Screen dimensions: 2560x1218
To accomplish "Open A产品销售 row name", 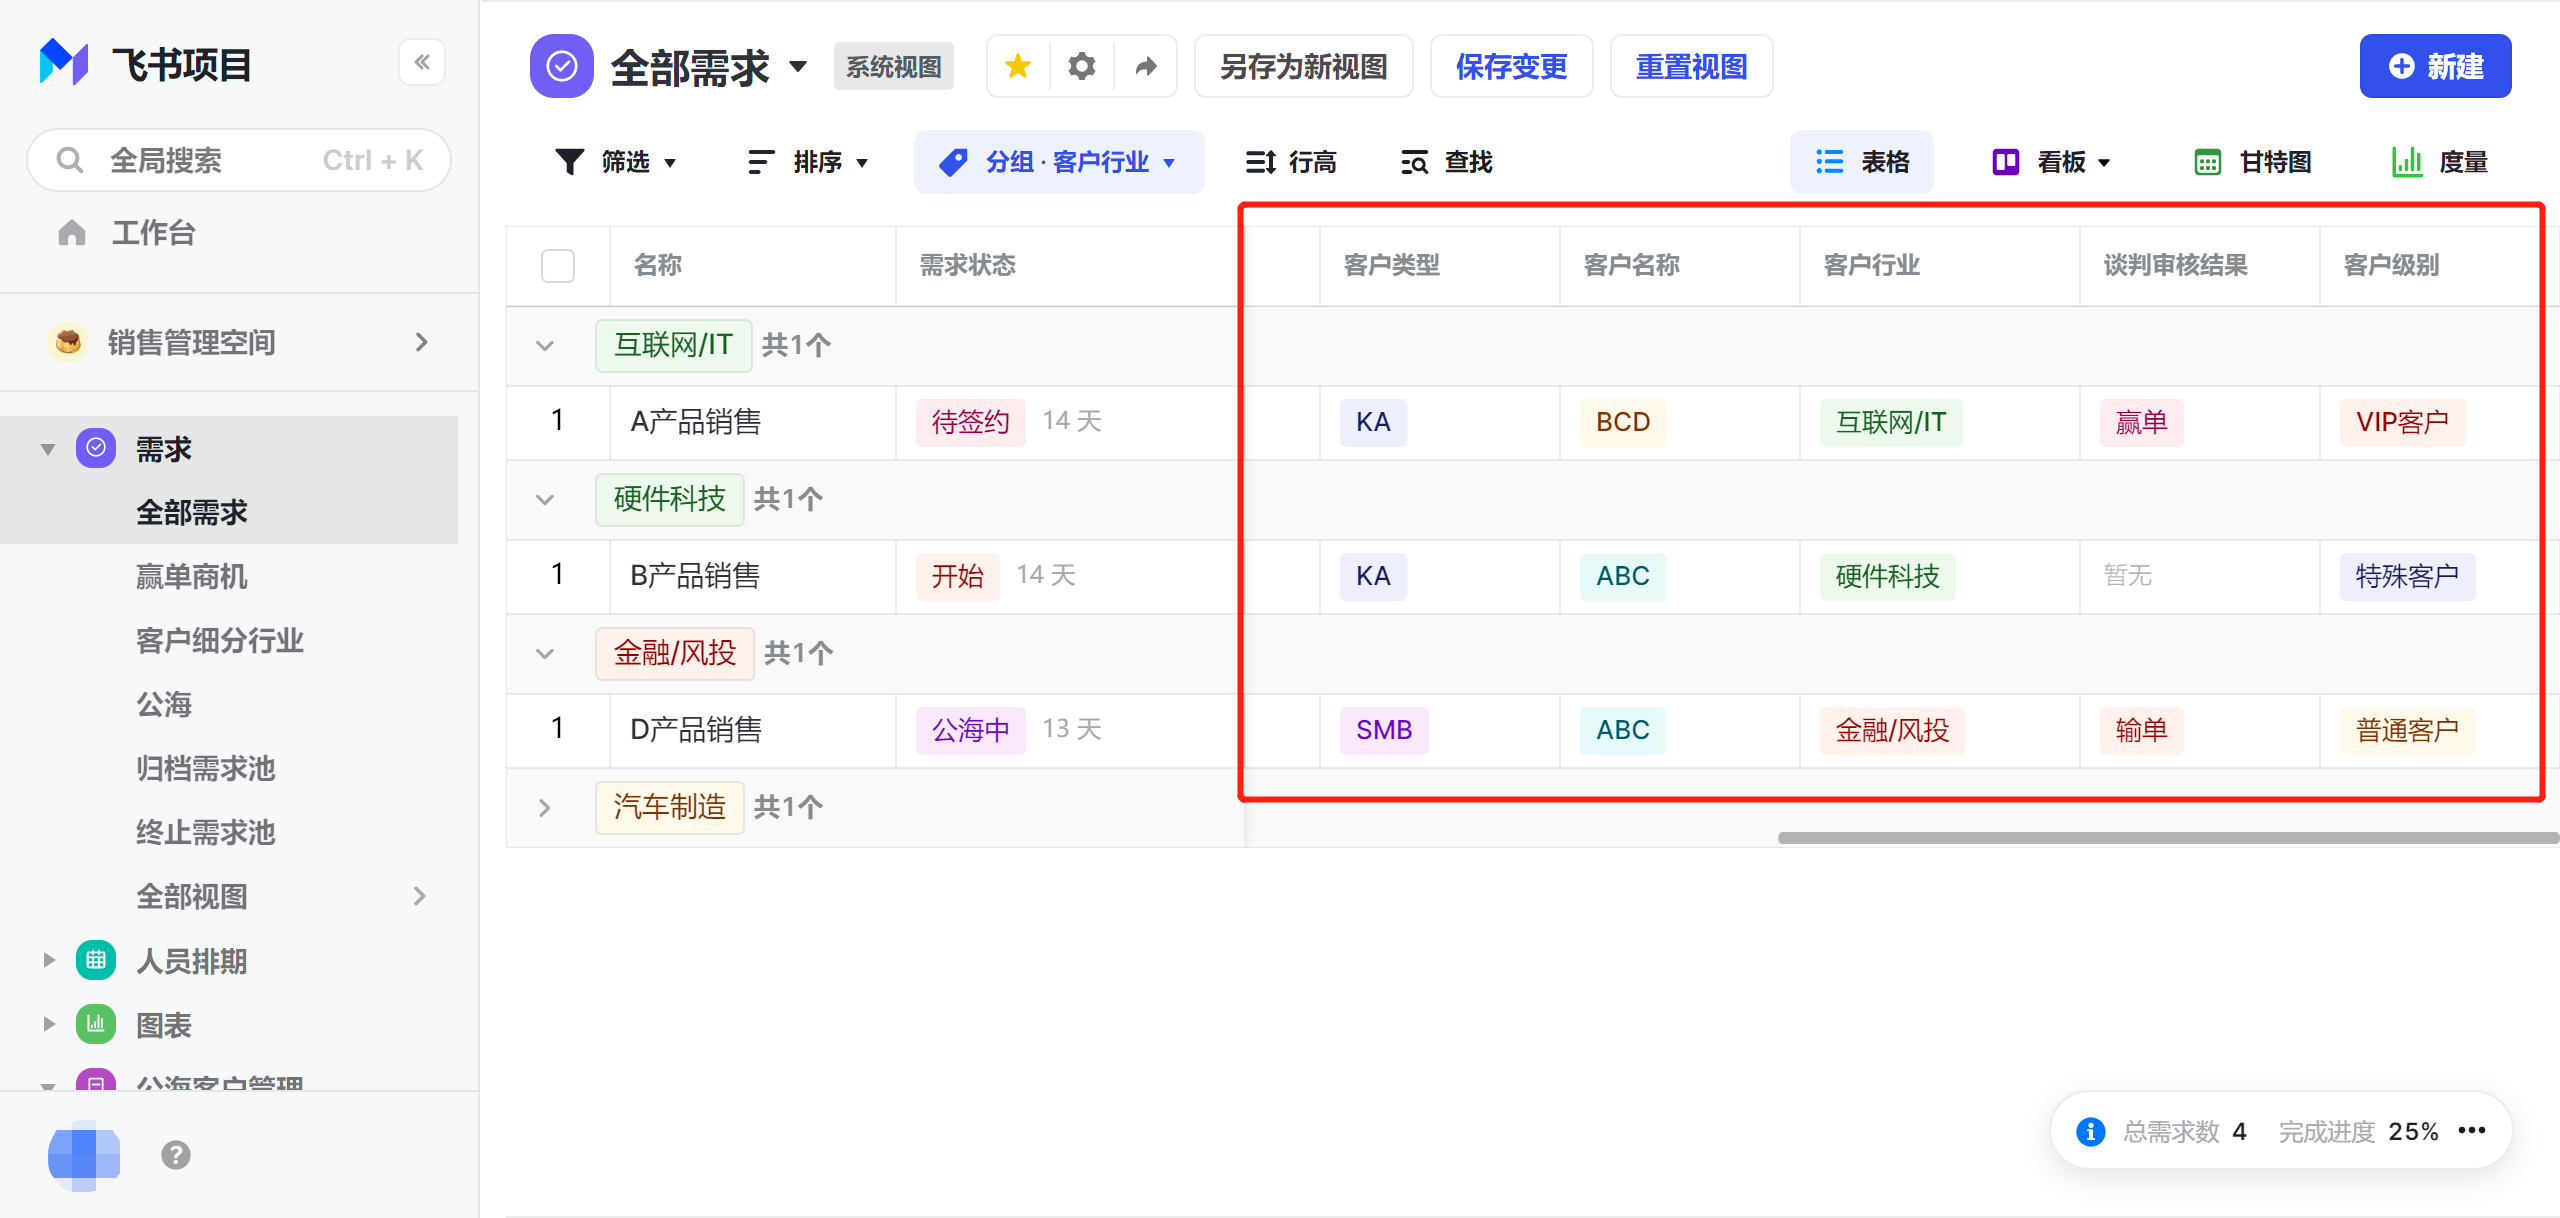I will (x=696, y=421).
